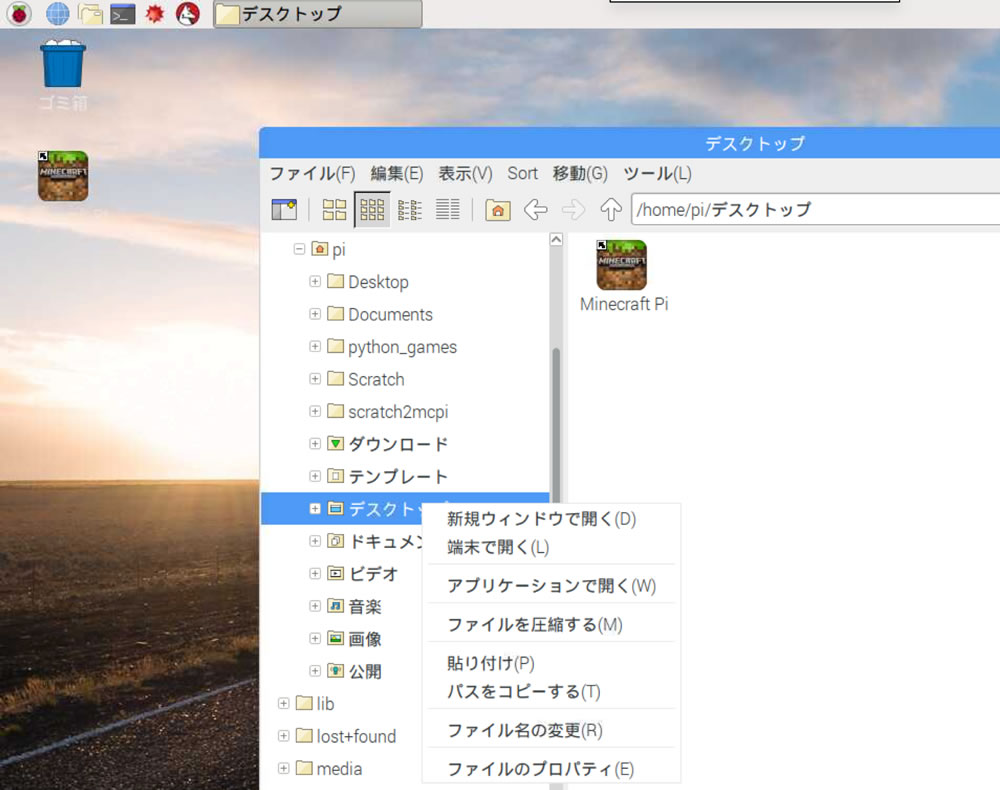Viewport: 1000px width, 790px height.
Task: Open the file manager taskbar icon
Action: point(91,13)
